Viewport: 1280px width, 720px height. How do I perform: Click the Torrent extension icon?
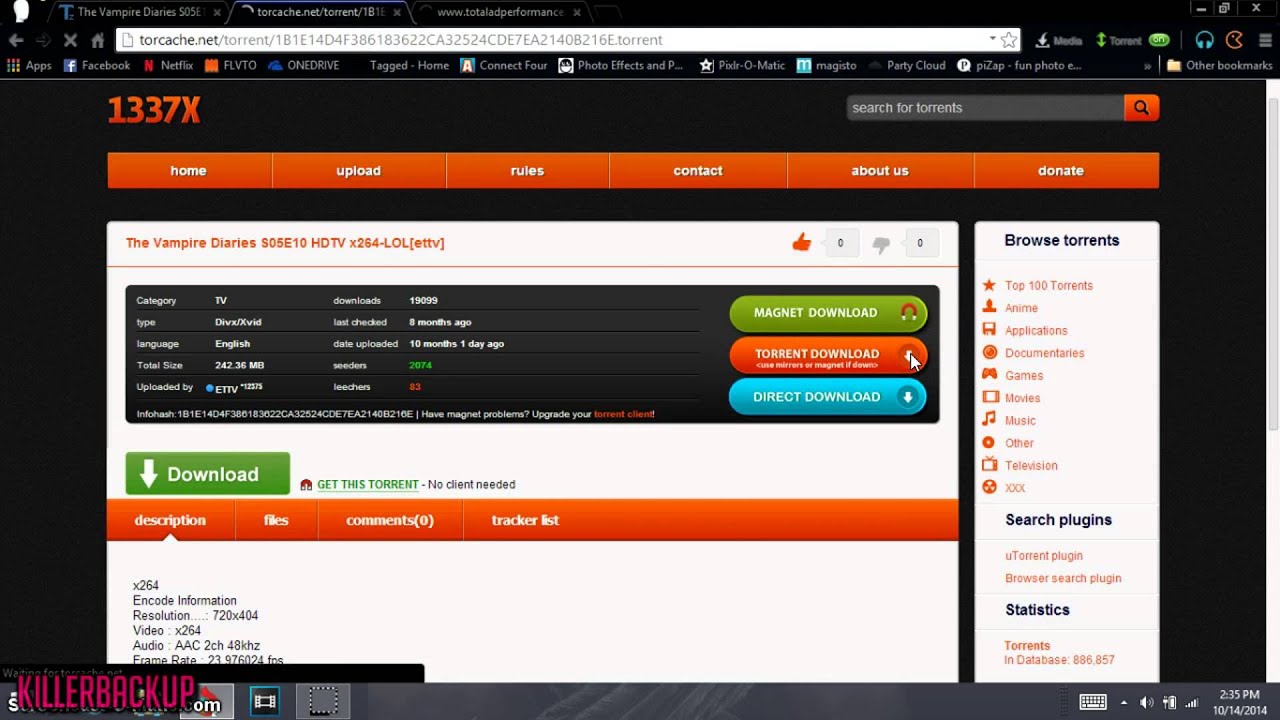coord(1119,40)
